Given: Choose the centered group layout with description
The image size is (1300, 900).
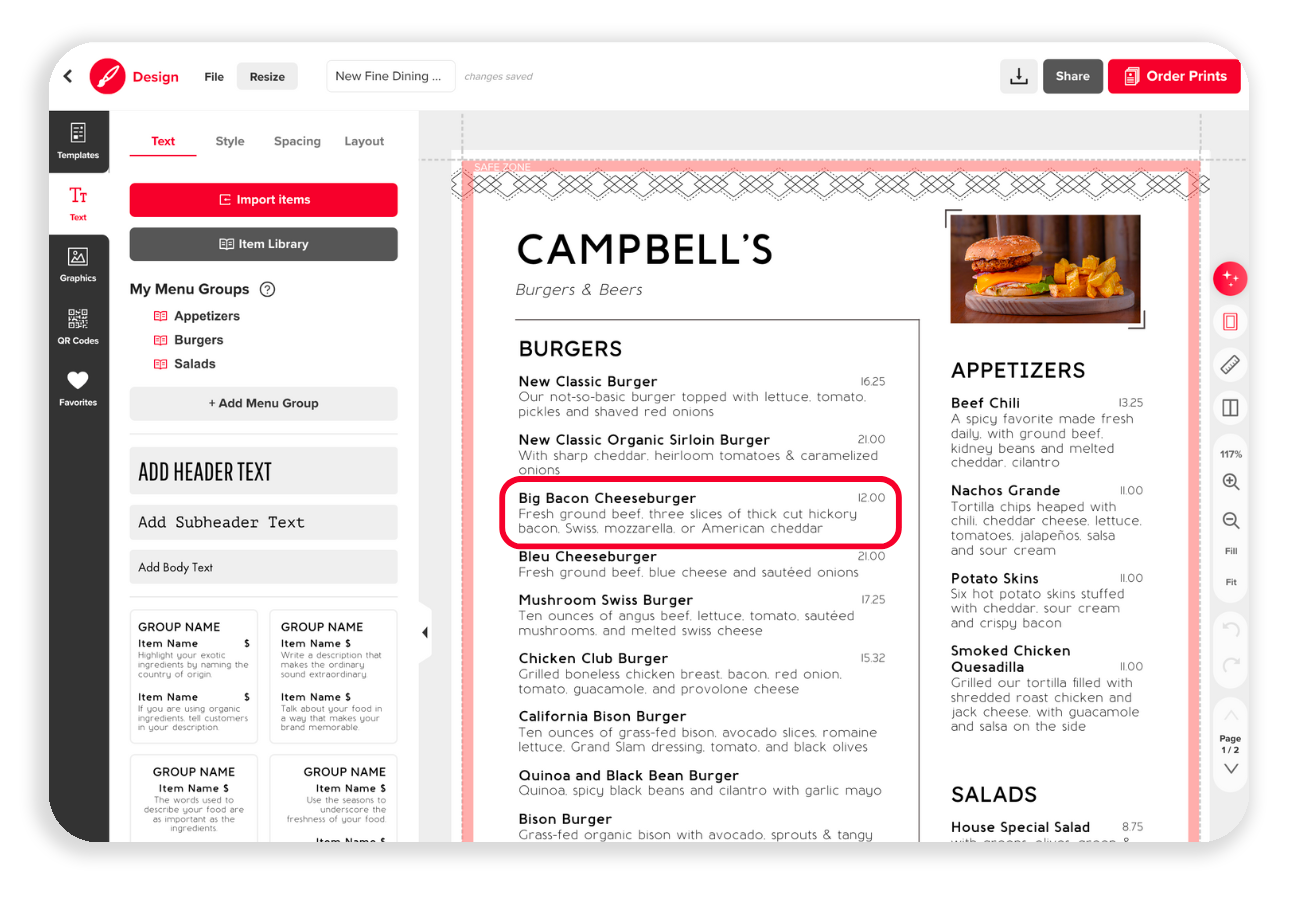Looking at the screenshot, I should [x=194, y=798].
